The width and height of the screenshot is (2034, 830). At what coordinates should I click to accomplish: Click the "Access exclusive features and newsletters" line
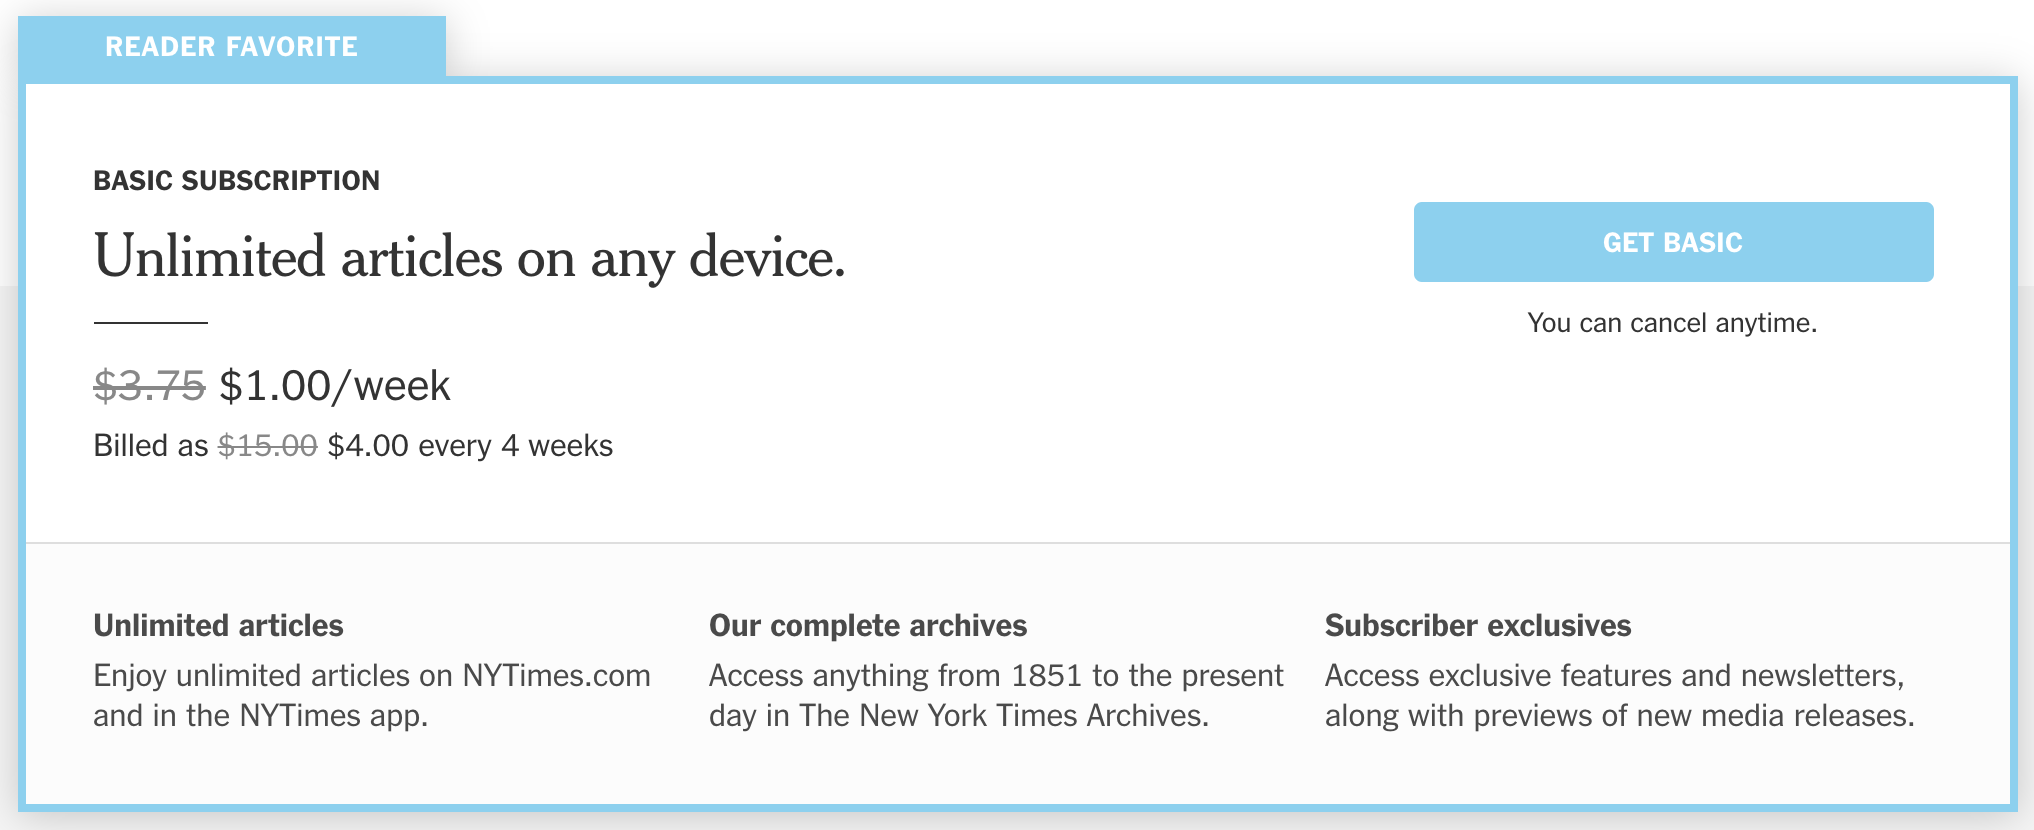pyautogui.click(x=1613, y=676)
